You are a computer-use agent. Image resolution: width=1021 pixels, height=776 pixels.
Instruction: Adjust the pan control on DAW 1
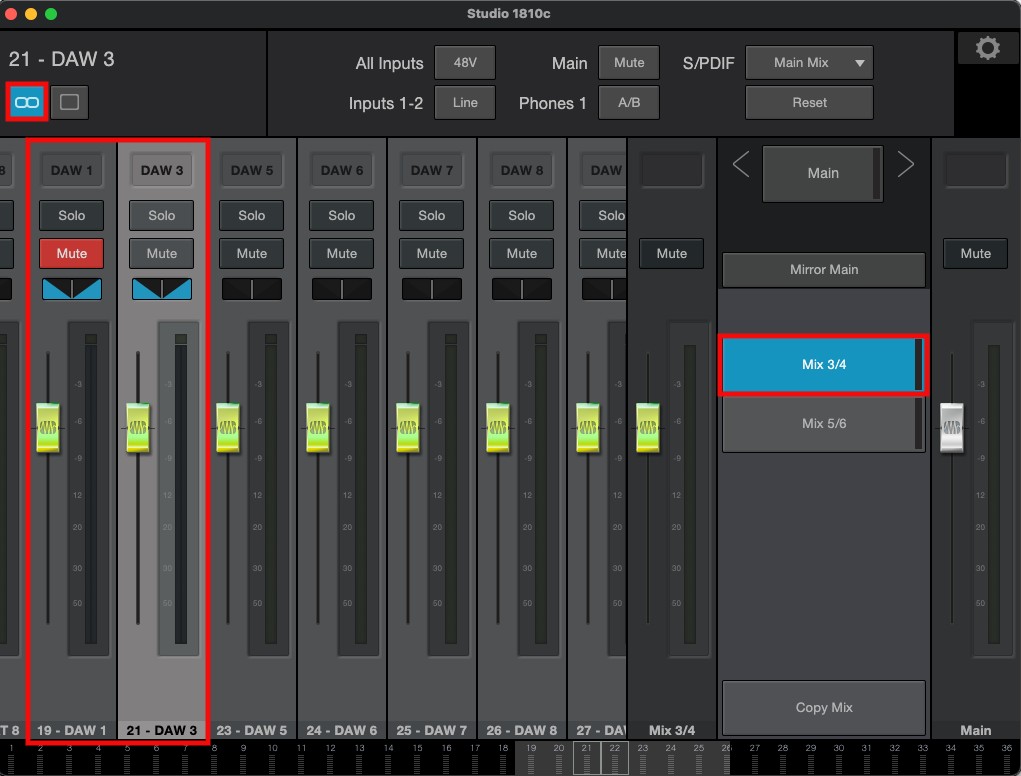[x=72, y=289]
